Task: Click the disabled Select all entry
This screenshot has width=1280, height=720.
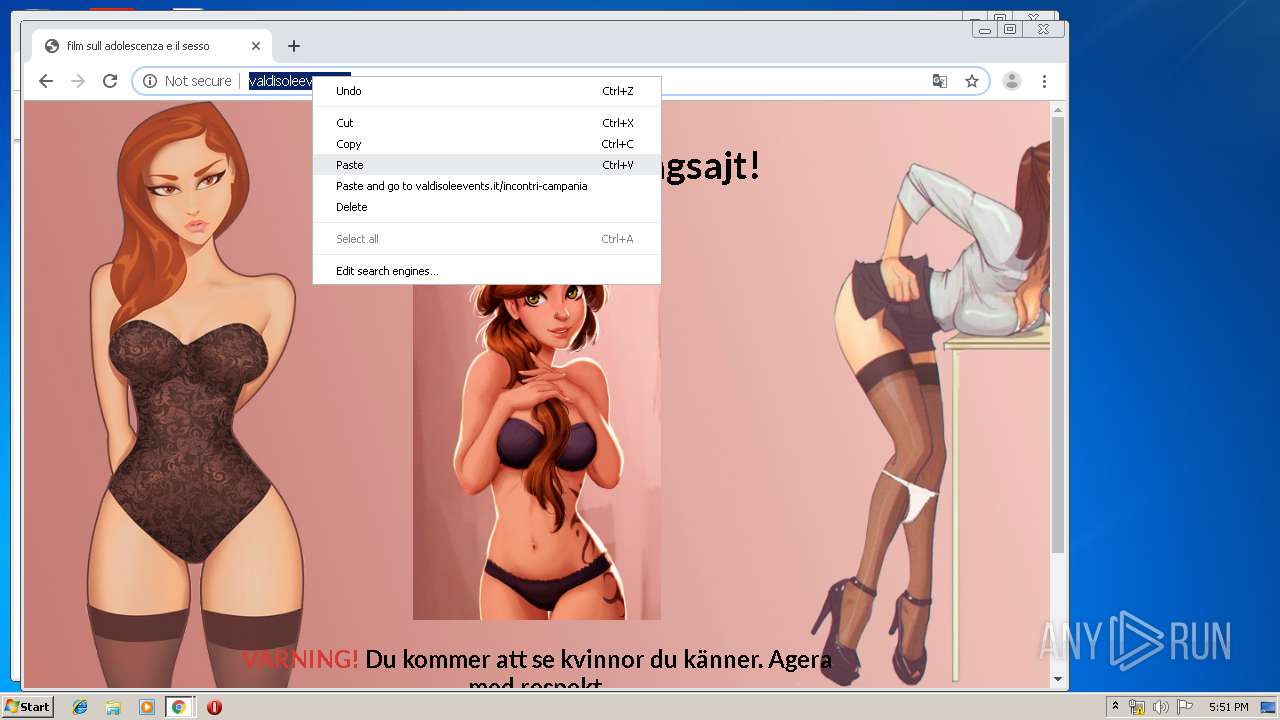Action: [486, 239]
